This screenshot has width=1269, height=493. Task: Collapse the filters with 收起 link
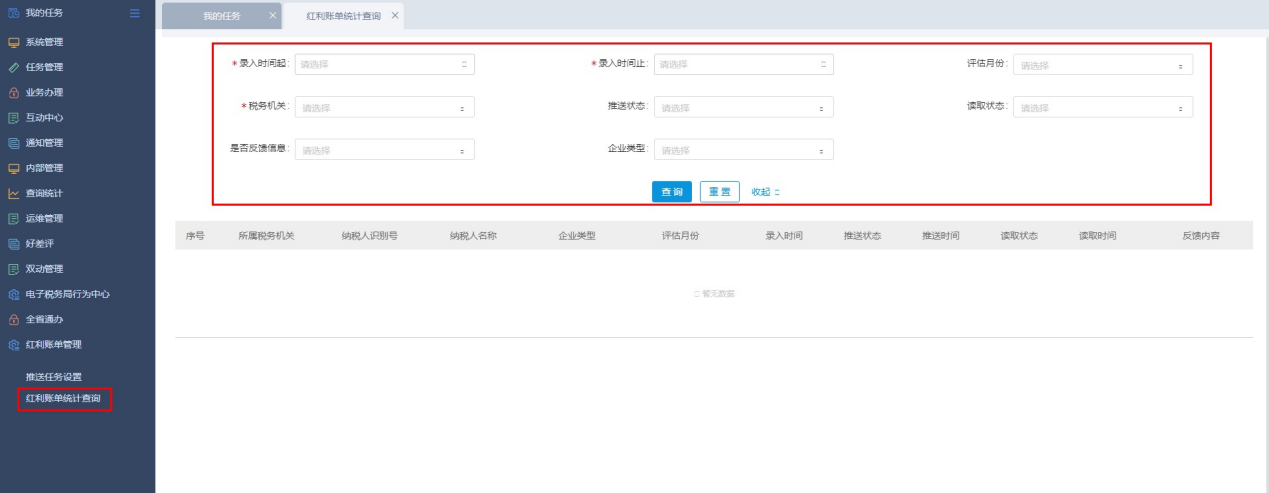[x=765, y=192]
